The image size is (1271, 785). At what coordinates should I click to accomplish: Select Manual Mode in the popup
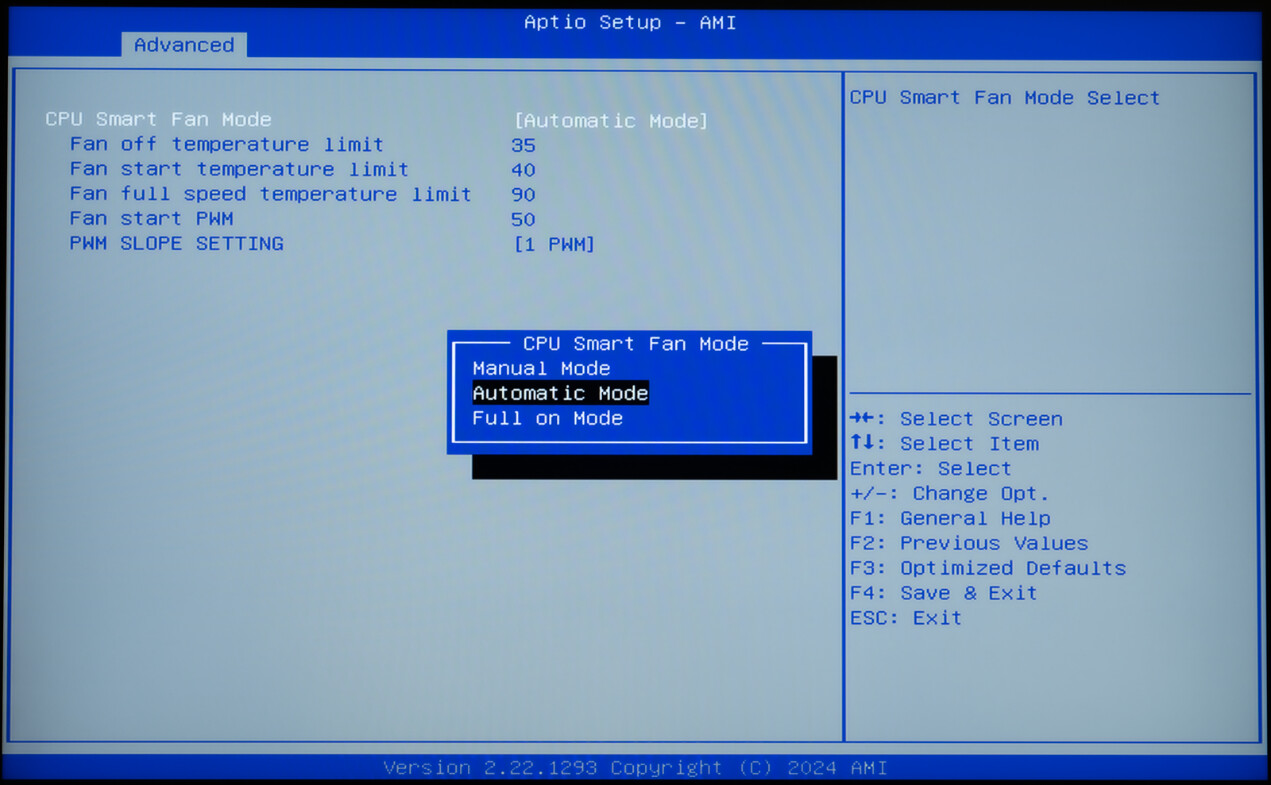tap(541, 369)
